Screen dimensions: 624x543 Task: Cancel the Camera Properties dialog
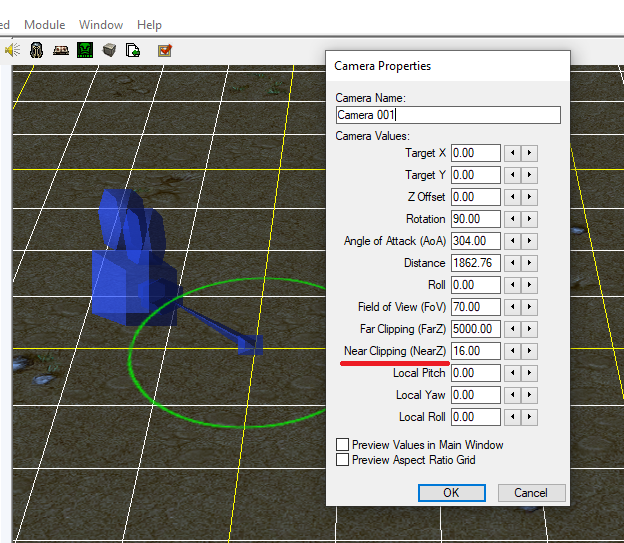(531, 493)
